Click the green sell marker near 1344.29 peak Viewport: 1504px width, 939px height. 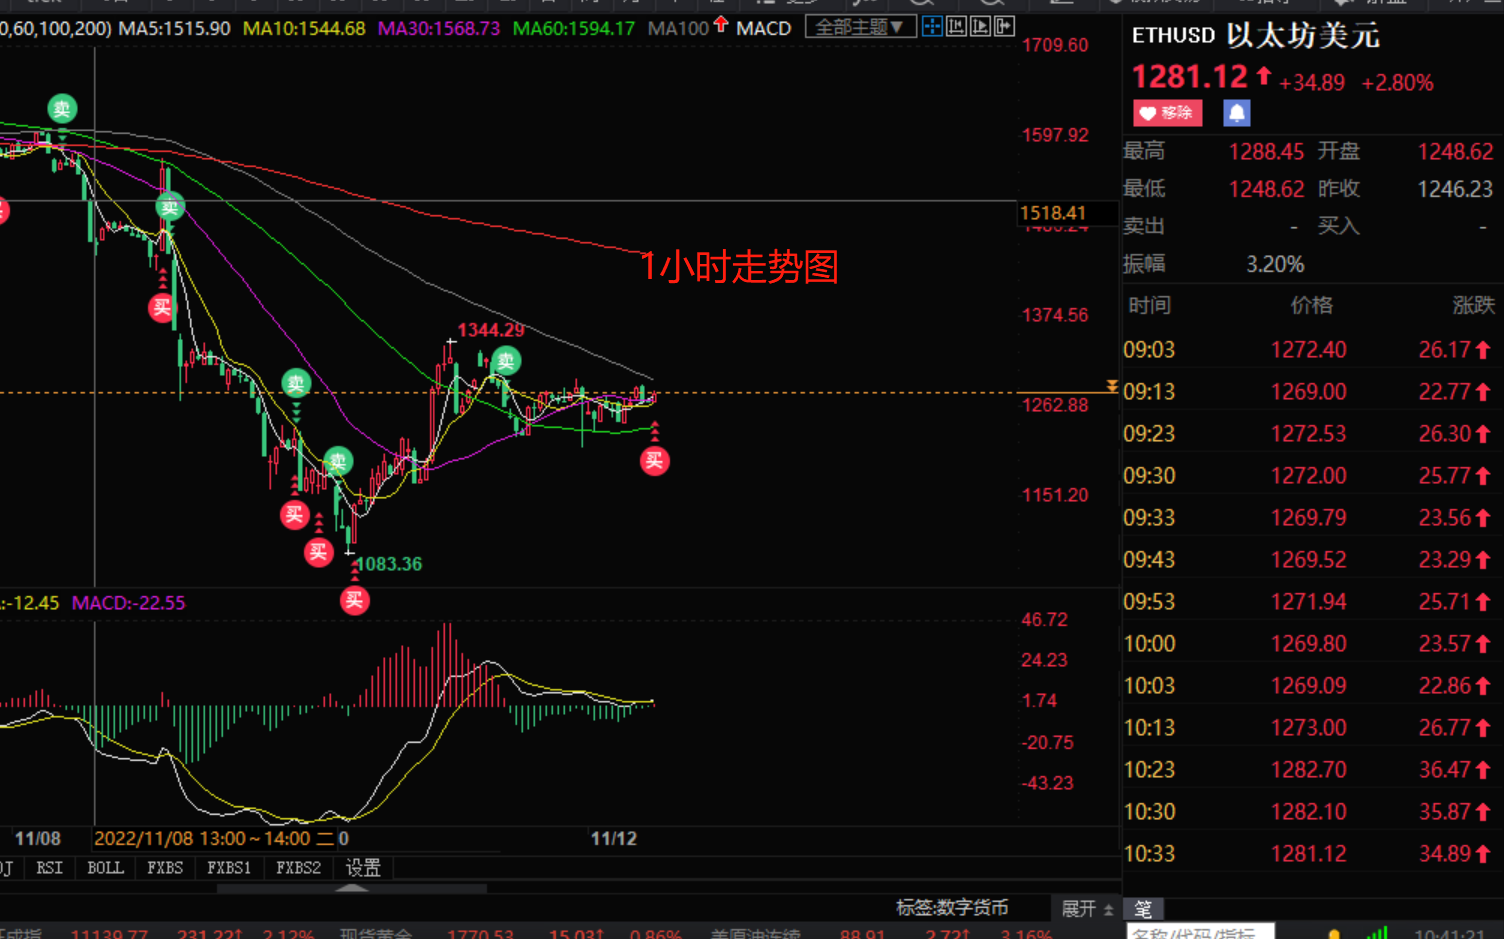[506, 361]
